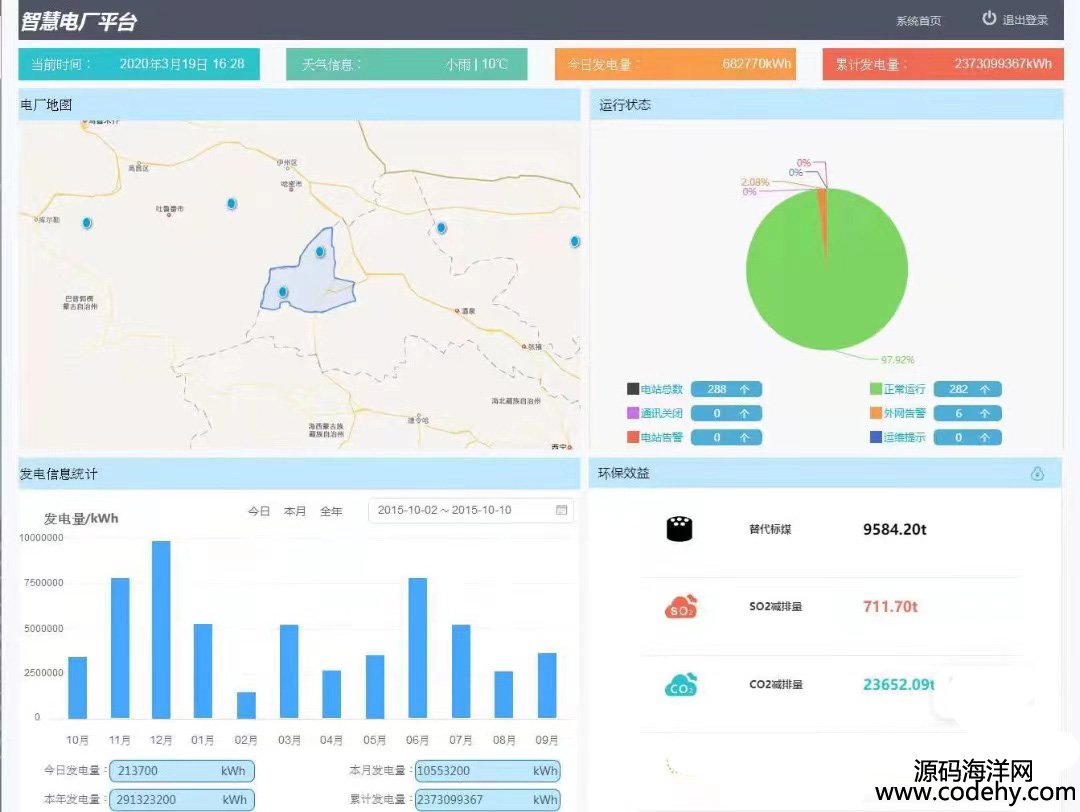Click the 发电信息统计 panel header
1080x812 pixels.
300,474
